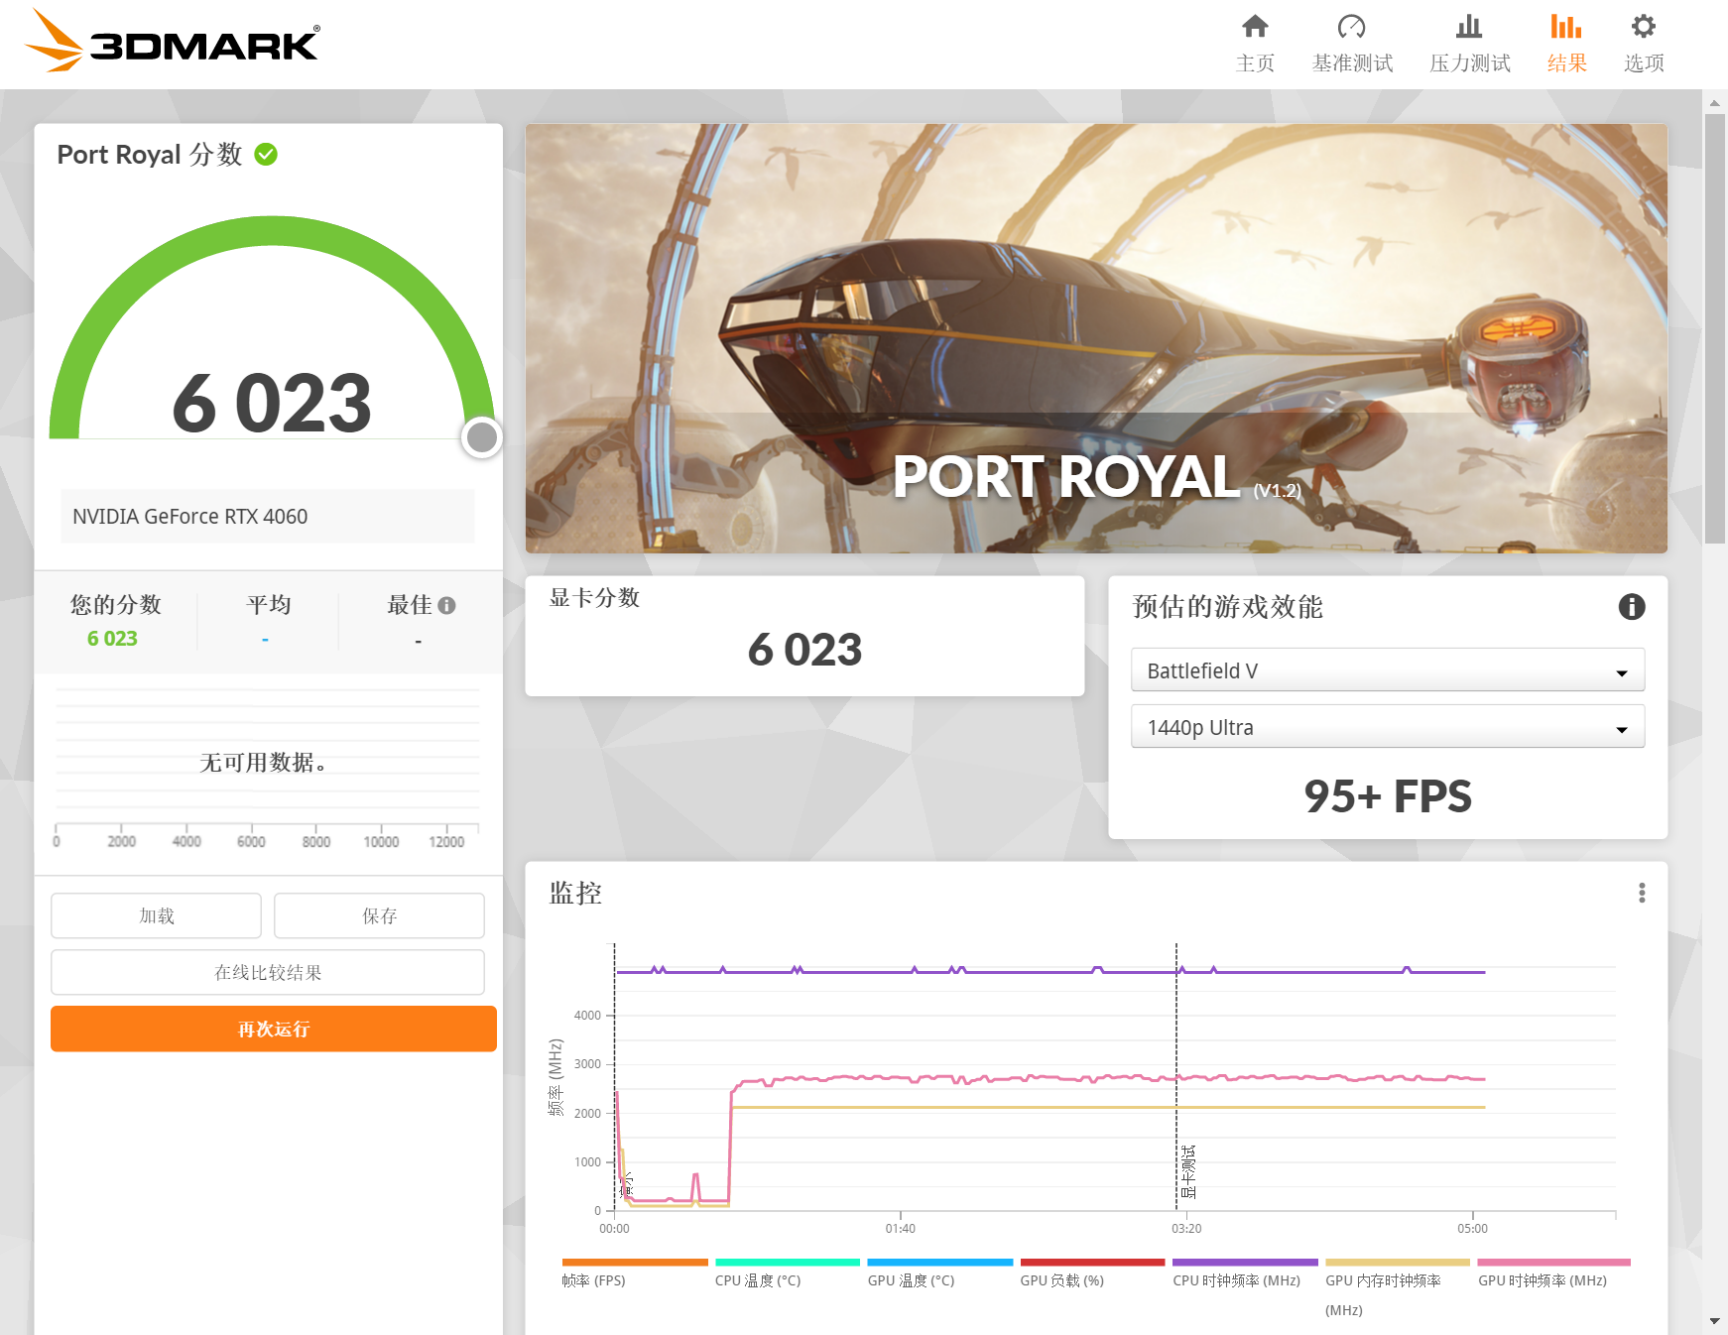Toggle the GPU 时钟频率 pink legend swatch

1554,1262
